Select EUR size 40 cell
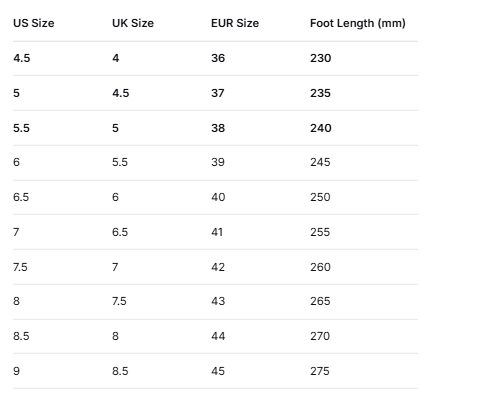This screenshot has height=394, width=499. click(218, 197)
